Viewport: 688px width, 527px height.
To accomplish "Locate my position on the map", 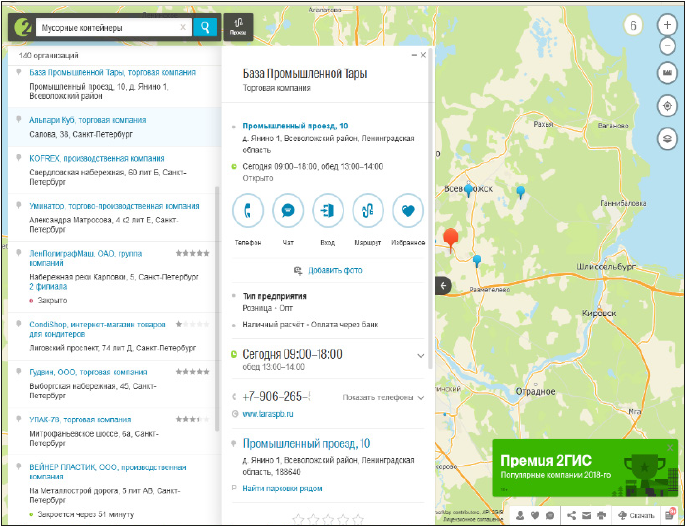I will (x=667, y=106).
